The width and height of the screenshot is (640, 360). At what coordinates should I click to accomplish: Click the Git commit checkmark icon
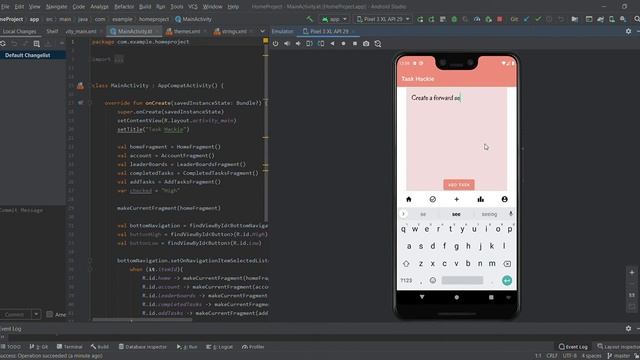point(538,19)
